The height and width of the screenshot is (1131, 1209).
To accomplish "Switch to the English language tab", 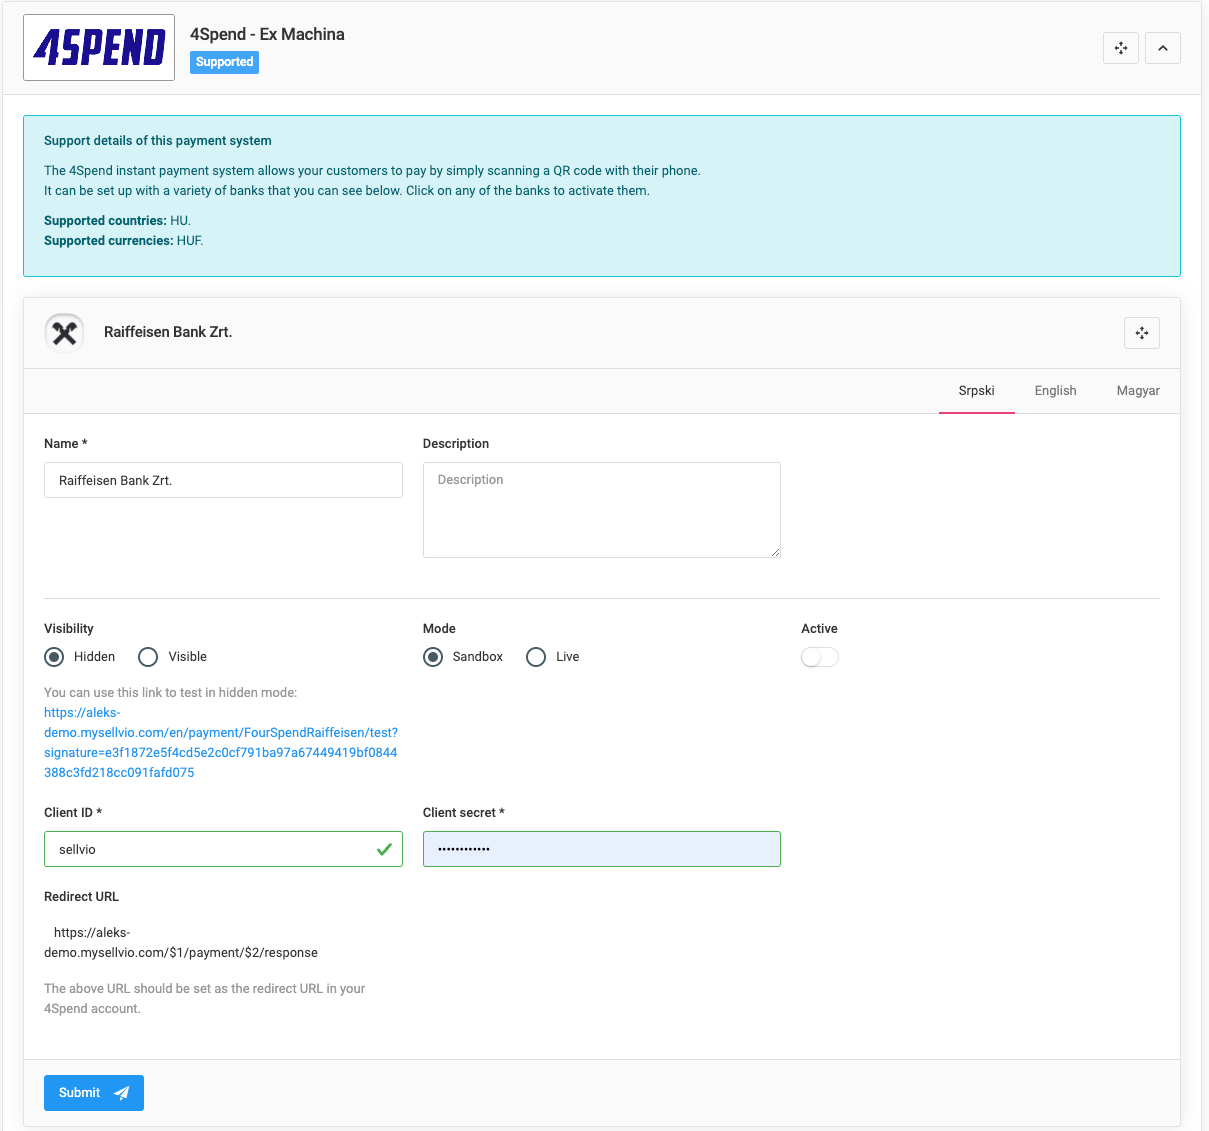I will click(1055, 390).
